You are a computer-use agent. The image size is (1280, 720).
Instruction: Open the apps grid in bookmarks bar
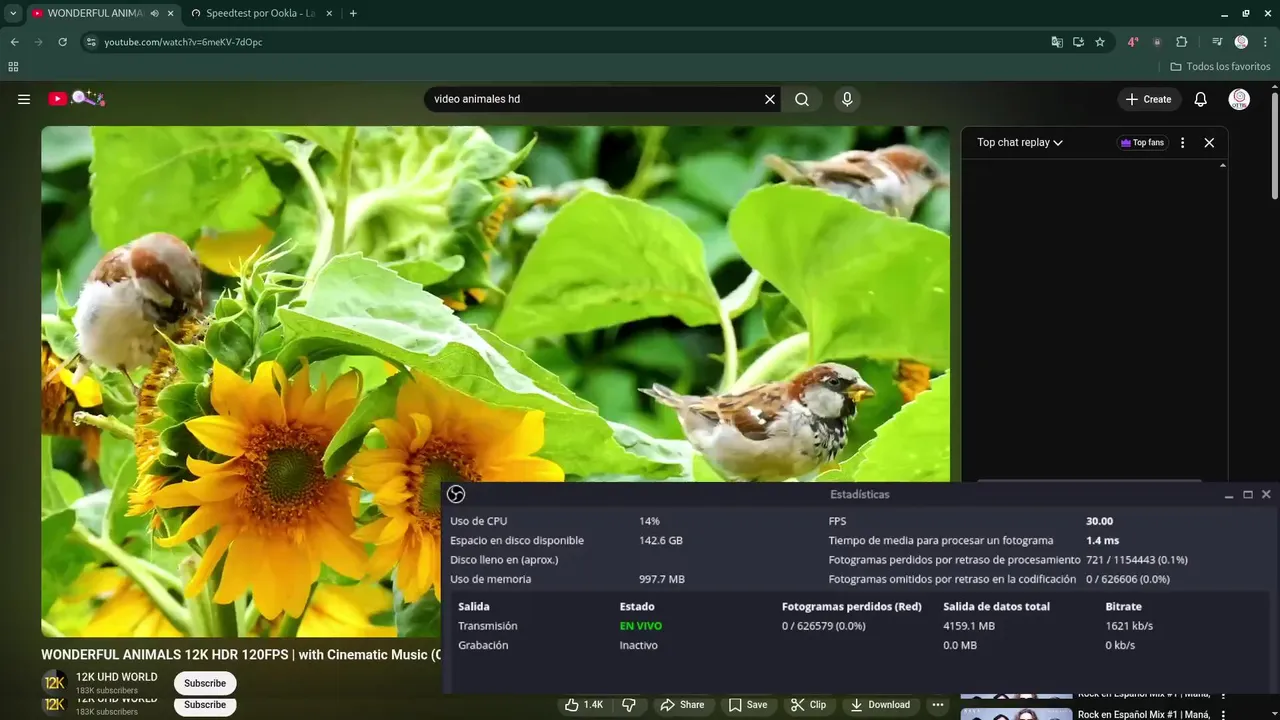tap(13, 67)
